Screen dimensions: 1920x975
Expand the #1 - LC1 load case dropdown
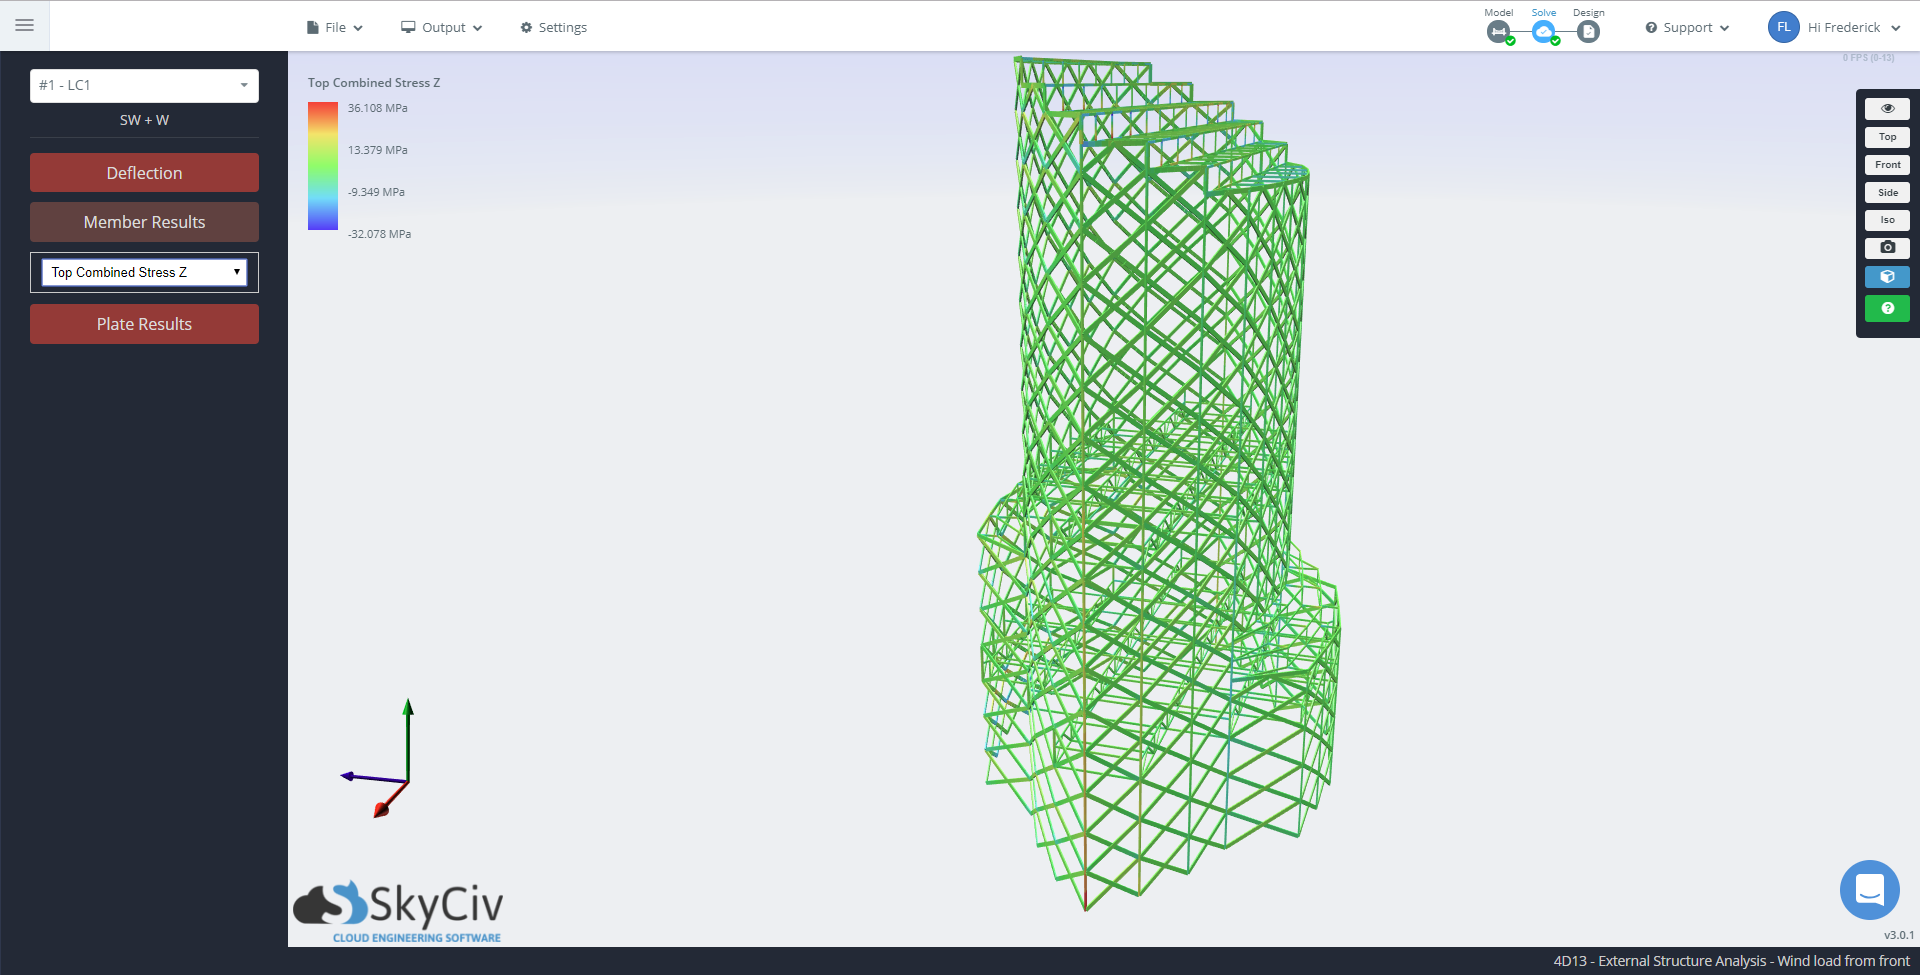point(144,86)
